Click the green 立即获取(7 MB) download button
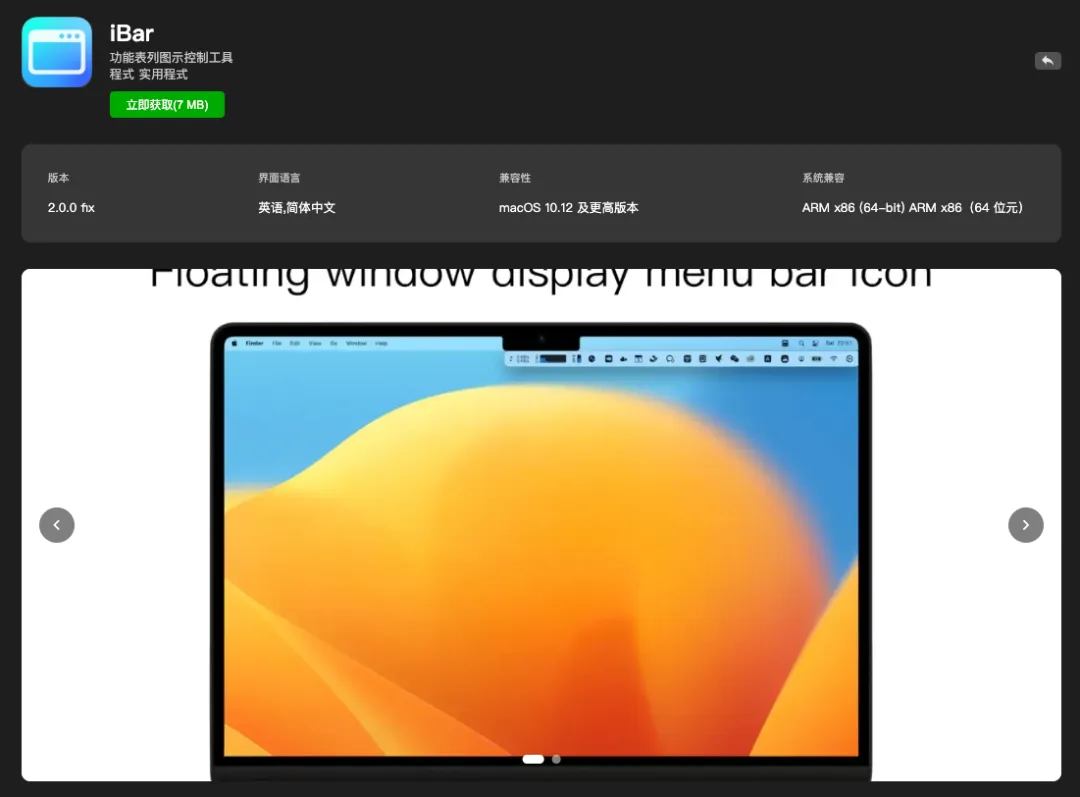Viewport: 1080px width, 797px height. [x=167, y=105]
